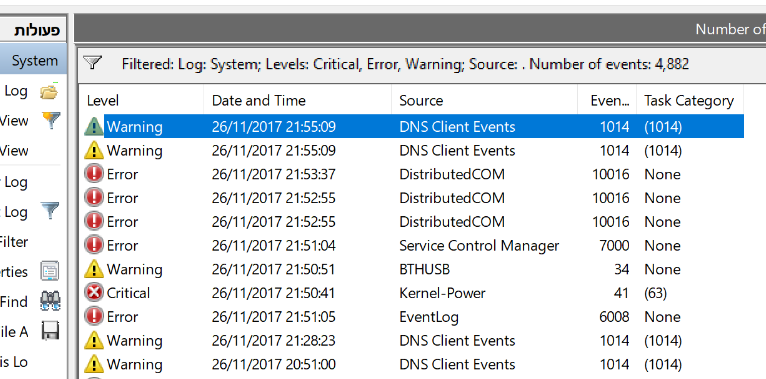Click the red X critical icon for Kernel-Power
The image size is (766, 379).
(x=93, y=293)
